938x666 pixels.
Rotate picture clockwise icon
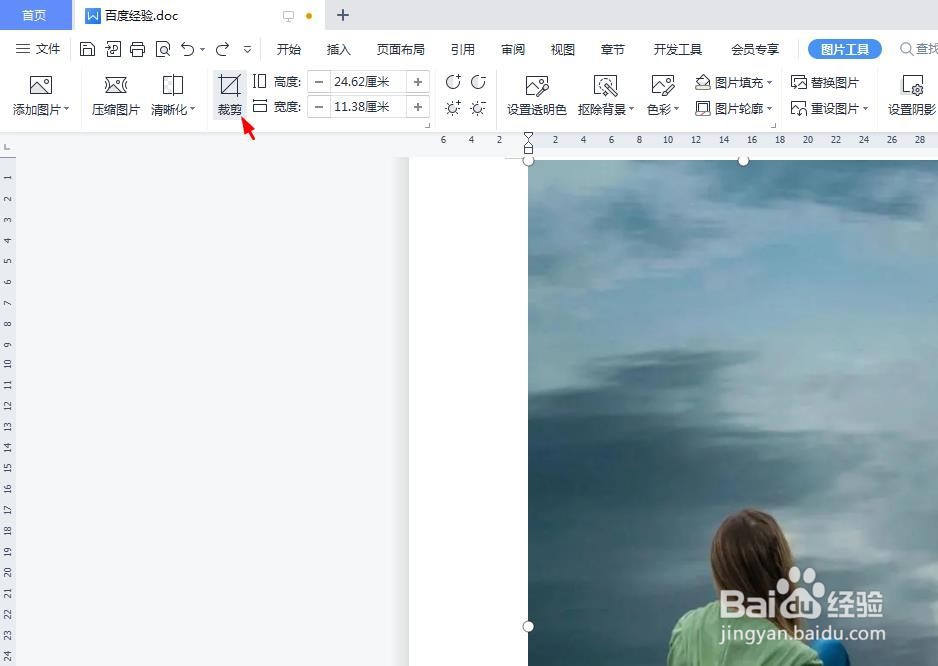(453, 82)
